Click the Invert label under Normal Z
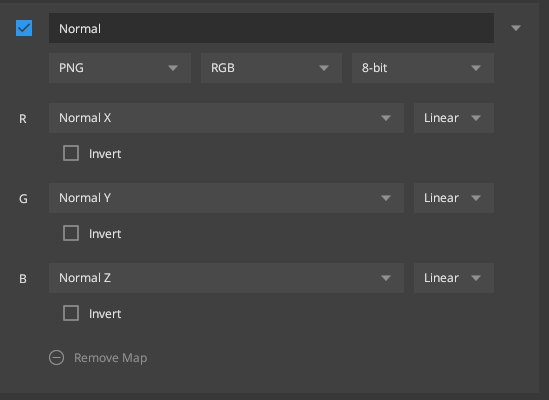This screenshot has width=549, height=400. [105, 314]
